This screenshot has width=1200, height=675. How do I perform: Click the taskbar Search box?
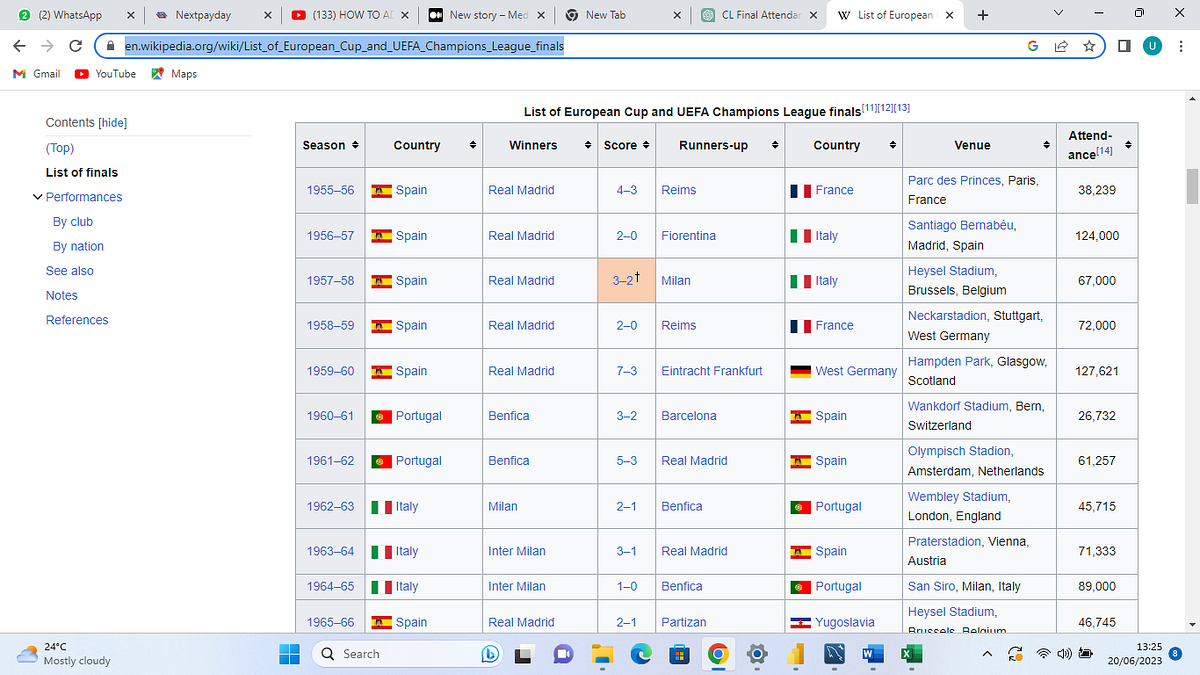(x=407, y=654)
